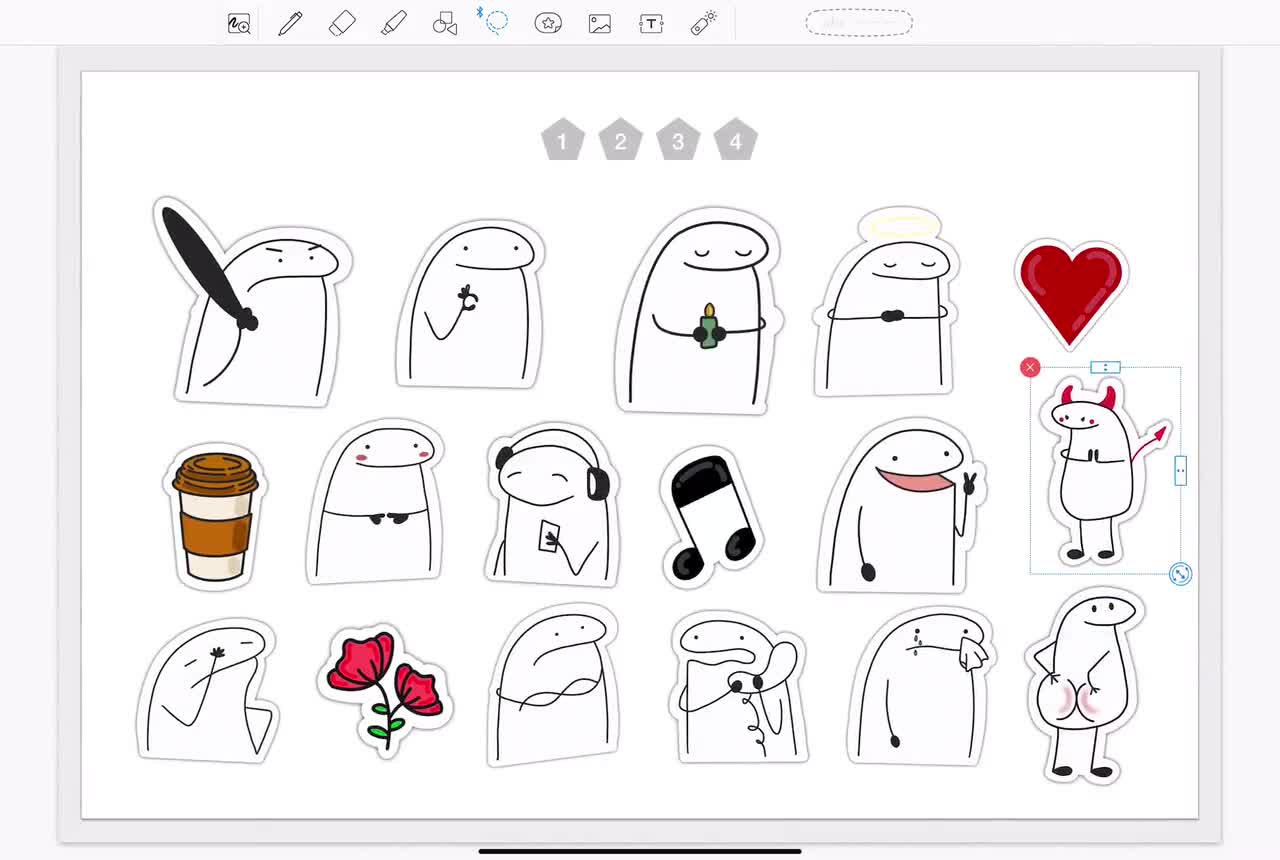Viewport: 1280px width, 860px height.
Task: Select the Laser pointer tool
Action: point(702,22)
